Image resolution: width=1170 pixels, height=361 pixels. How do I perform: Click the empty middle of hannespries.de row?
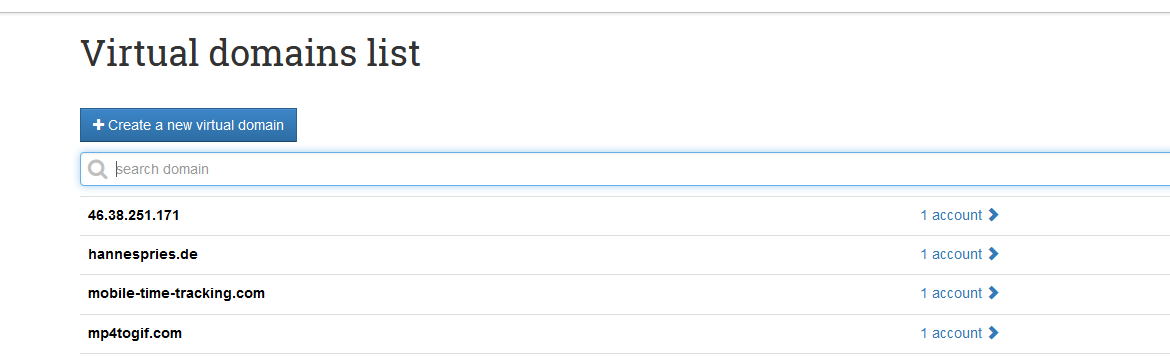560,254
